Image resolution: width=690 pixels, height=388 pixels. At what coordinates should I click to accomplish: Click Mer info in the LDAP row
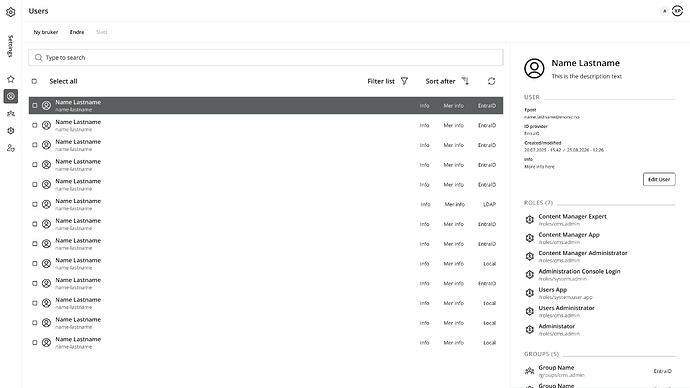tap(455, 205)
